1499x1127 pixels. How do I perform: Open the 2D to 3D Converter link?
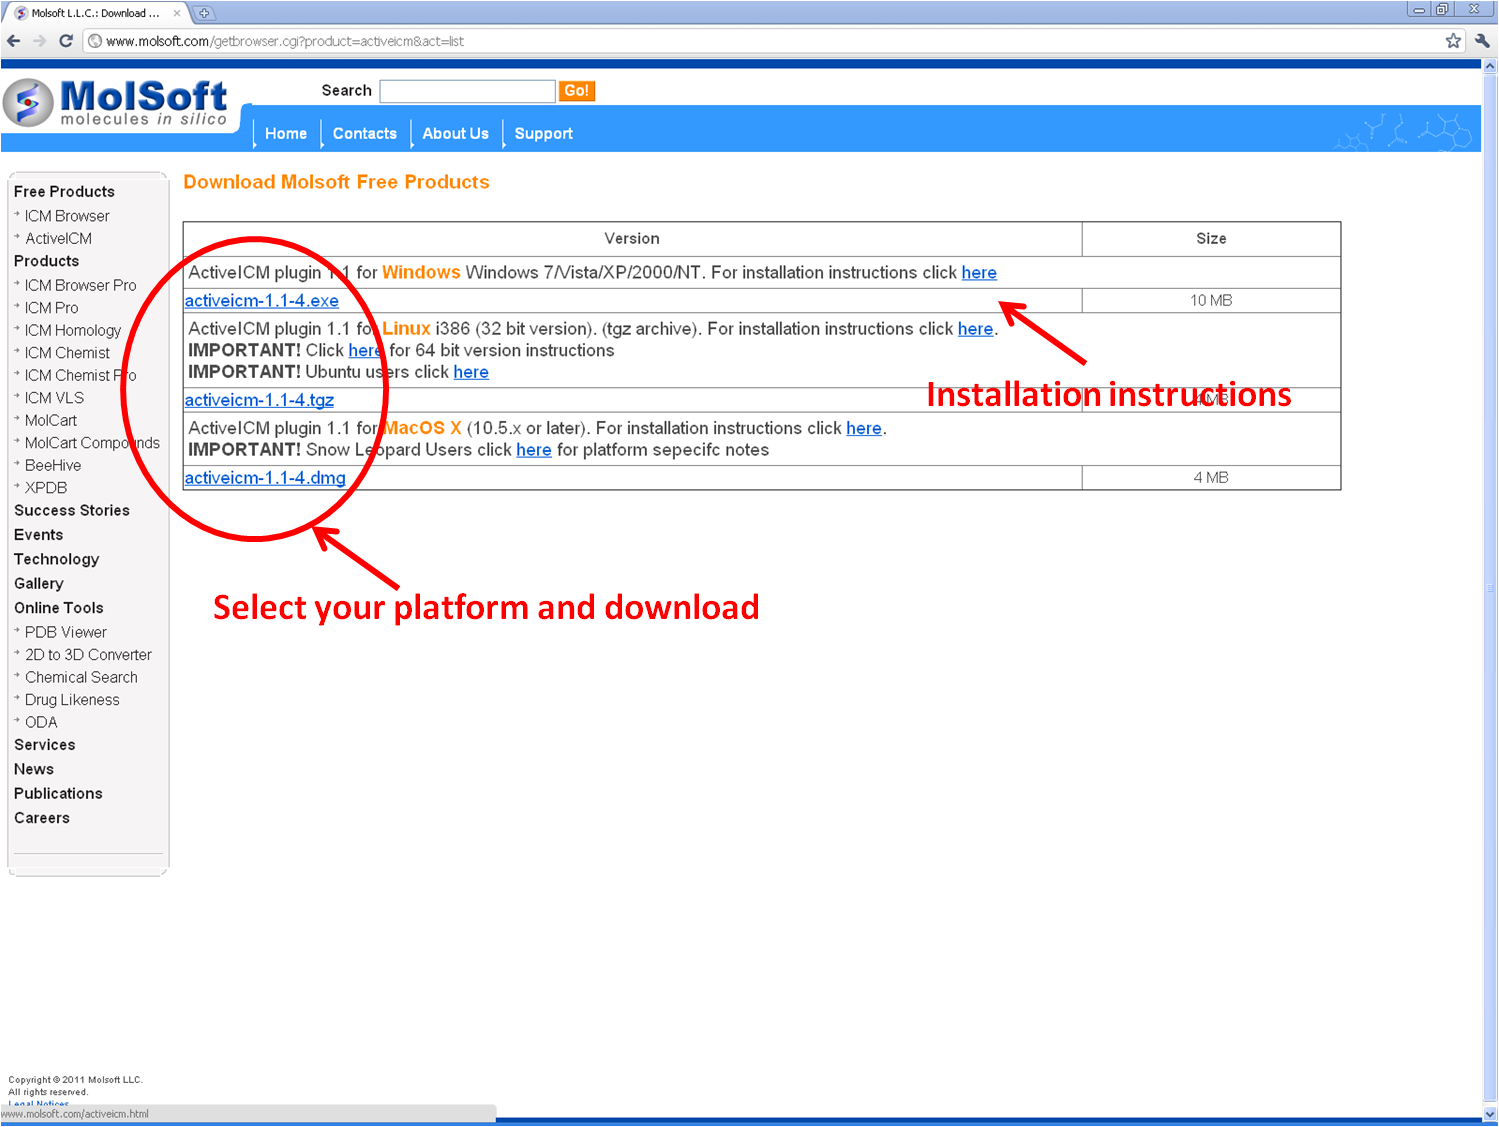pyautogui.click(x=88, y=655)
